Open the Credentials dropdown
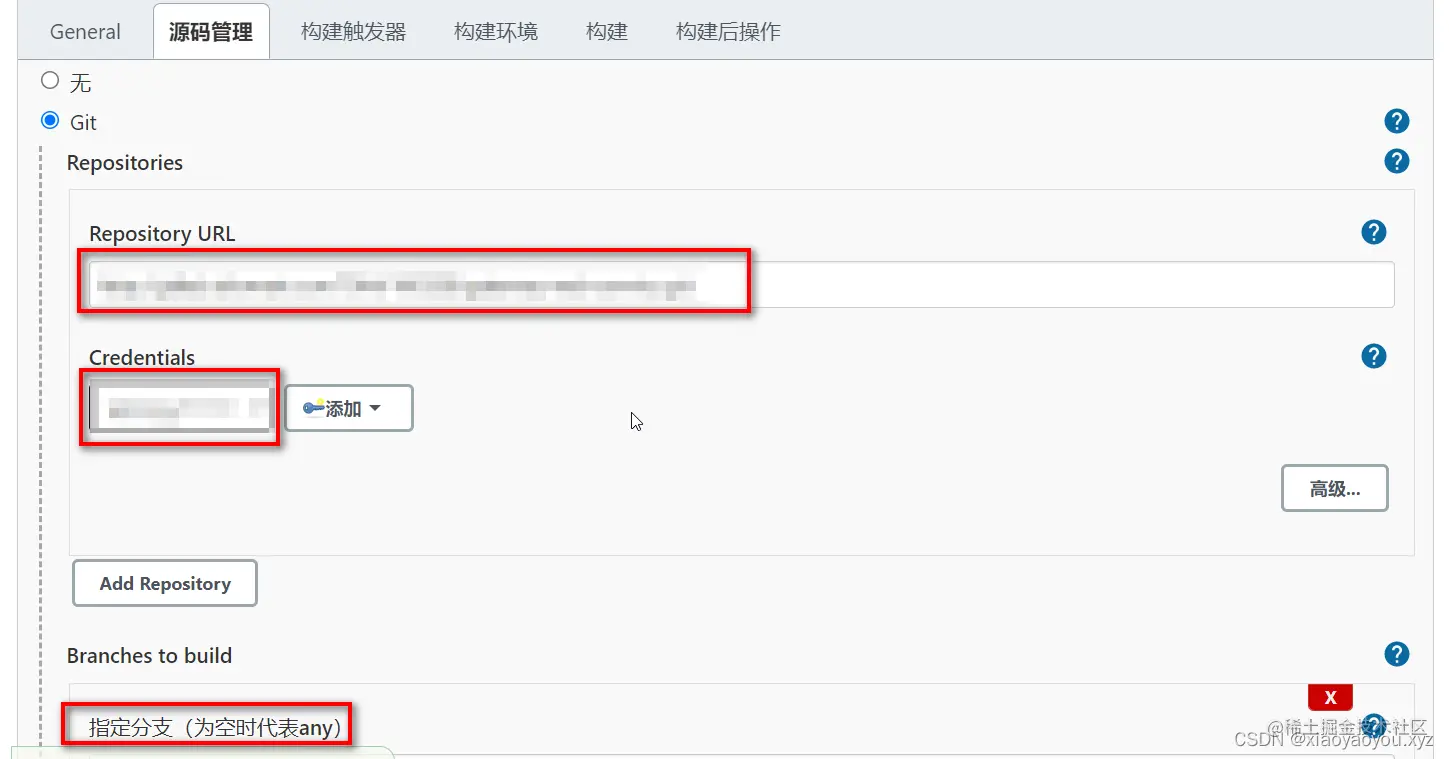This screenshot has height=759, width=1449. point(181,407)
